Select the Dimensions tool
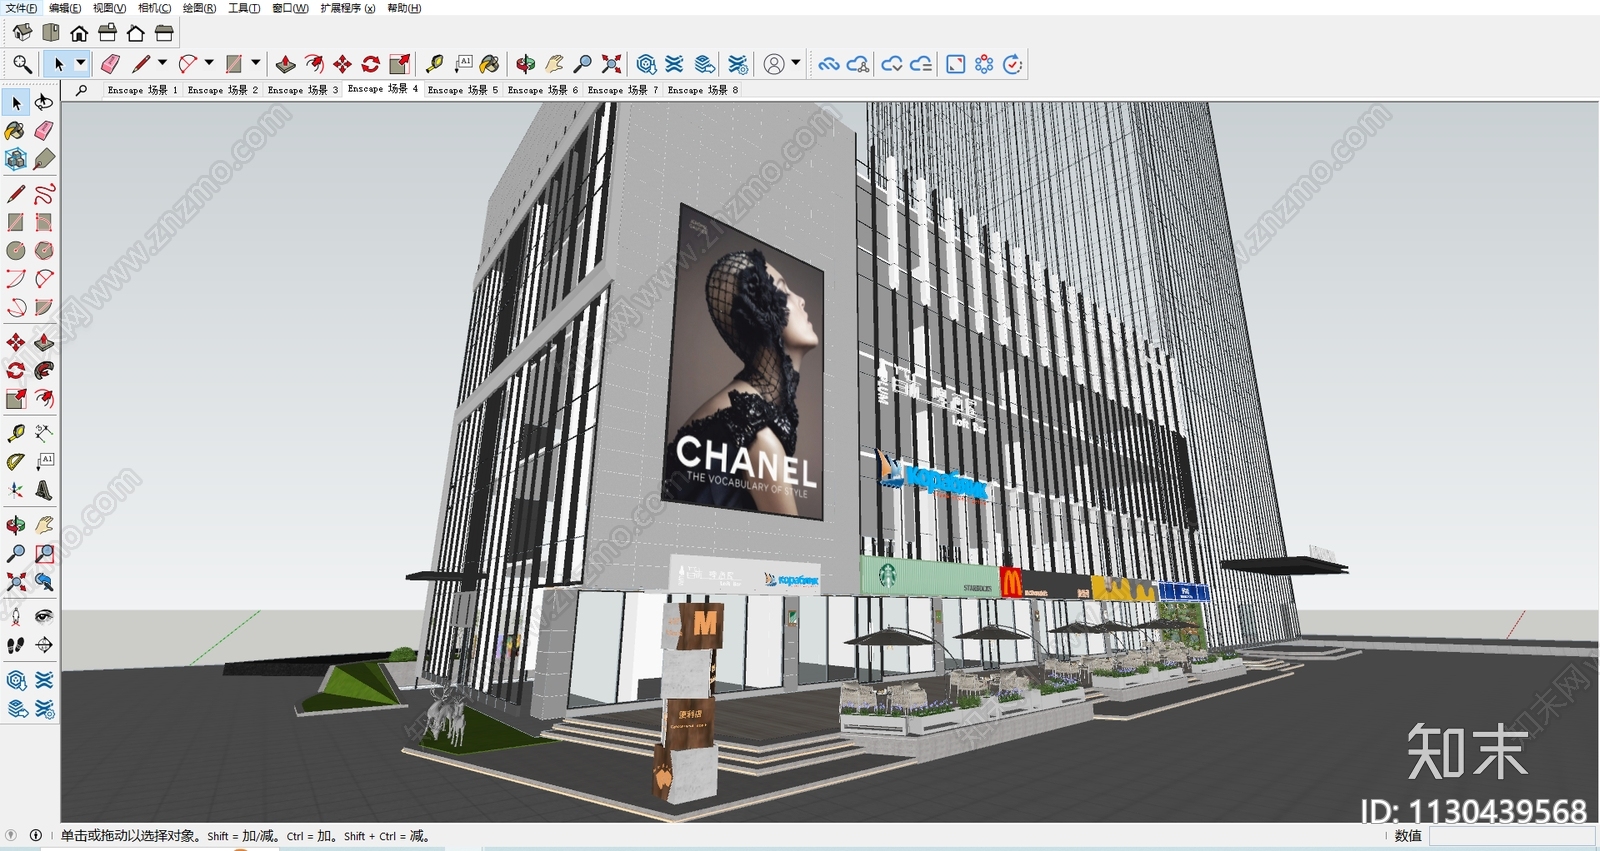The image size is (1600, 851). pyautogui.click(x=44, y=433)
